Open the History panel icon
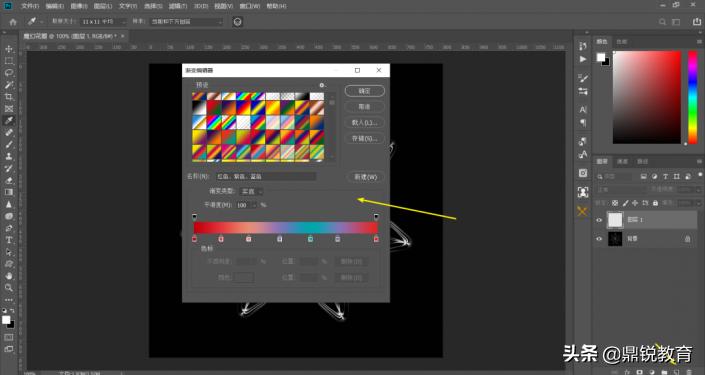705x375 pixels. [583, 46]
